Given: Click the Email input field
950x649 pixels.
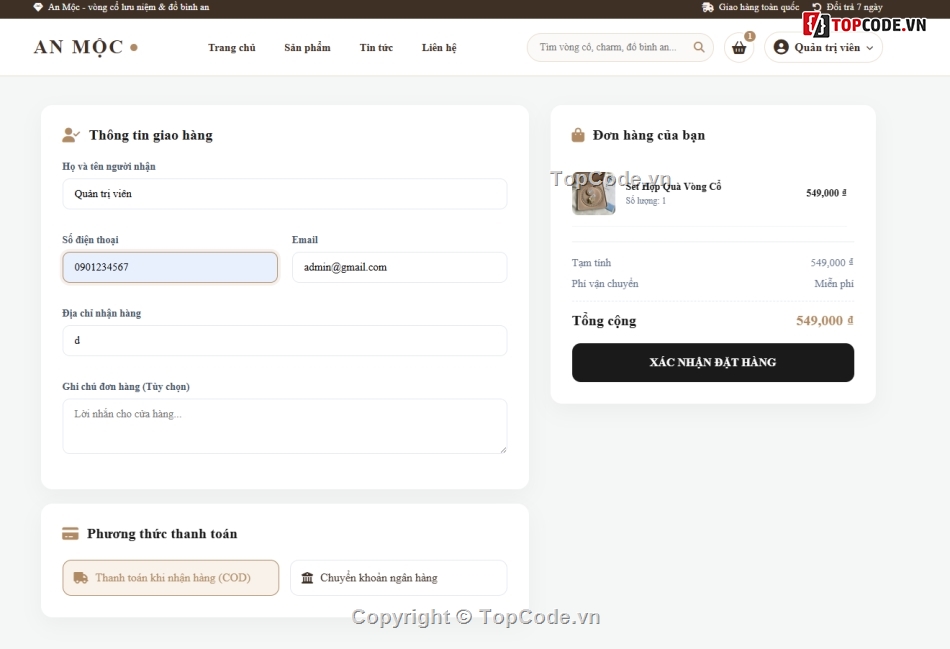Looking at the screenshot, I should [x=399, y=267].
